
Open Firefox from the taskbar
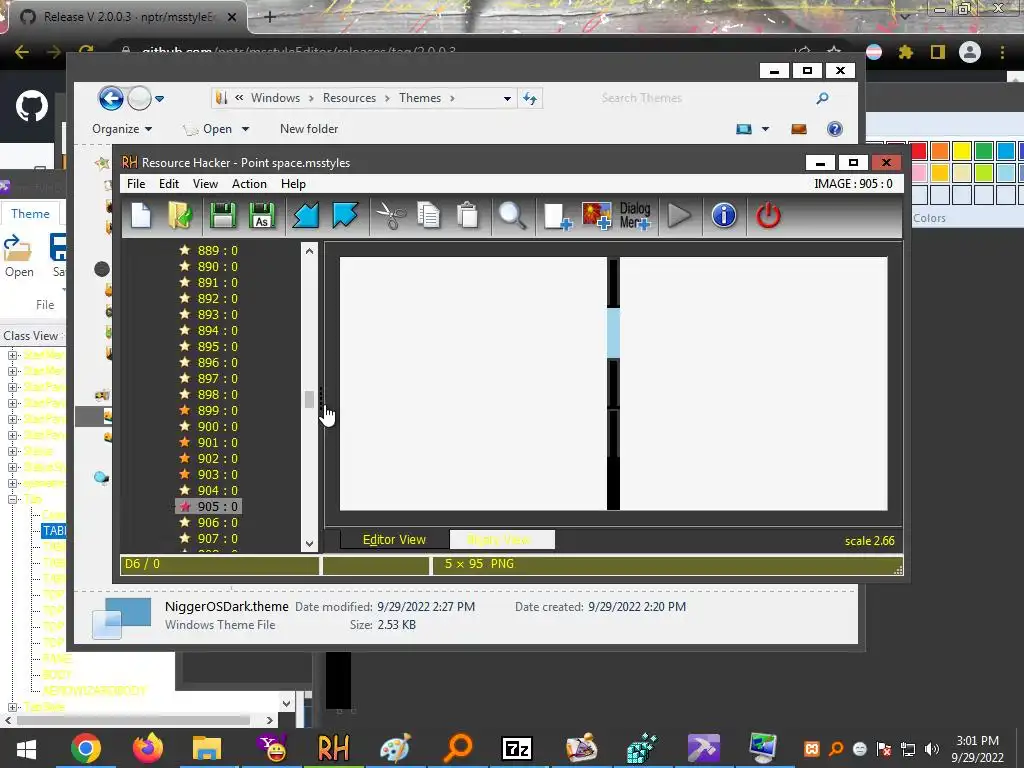point(148,748)
